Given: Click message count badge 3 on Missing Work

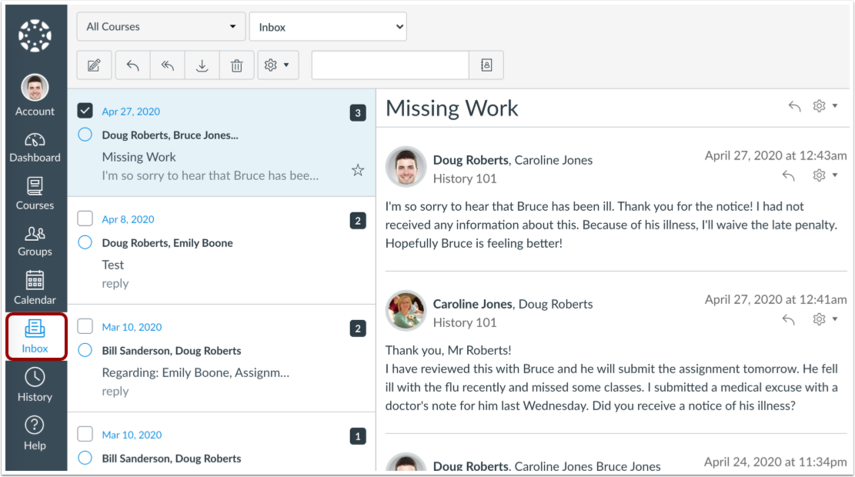Looking at the screenshot, I should tap(358, 113).
